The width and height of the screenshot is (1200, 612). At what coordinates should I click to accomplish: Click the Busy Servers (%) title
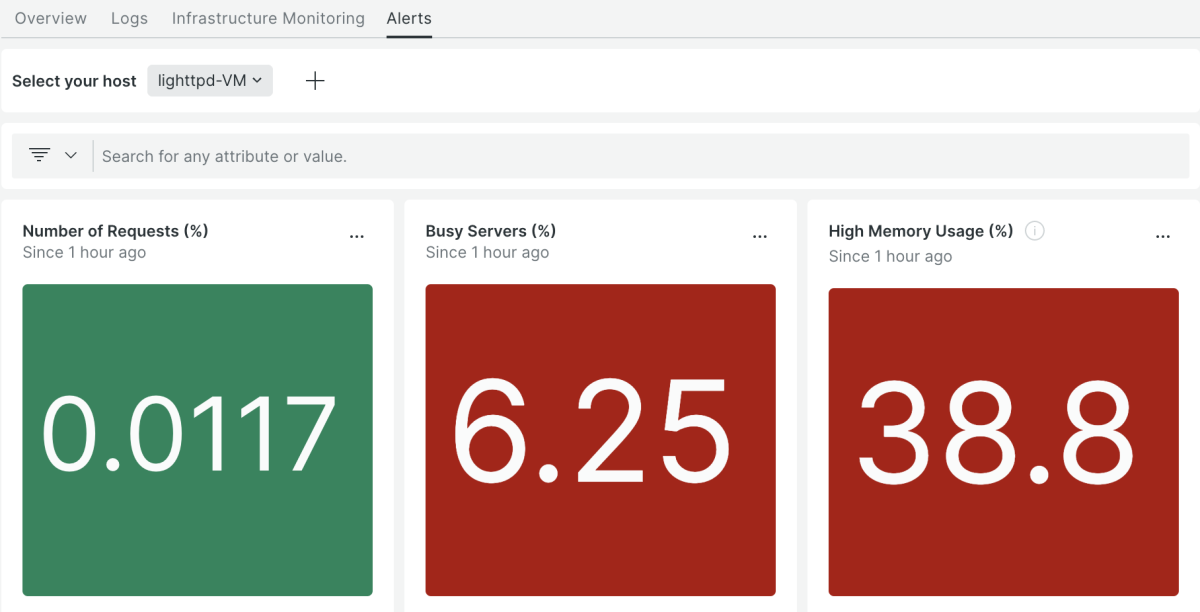tap(490, 231)
